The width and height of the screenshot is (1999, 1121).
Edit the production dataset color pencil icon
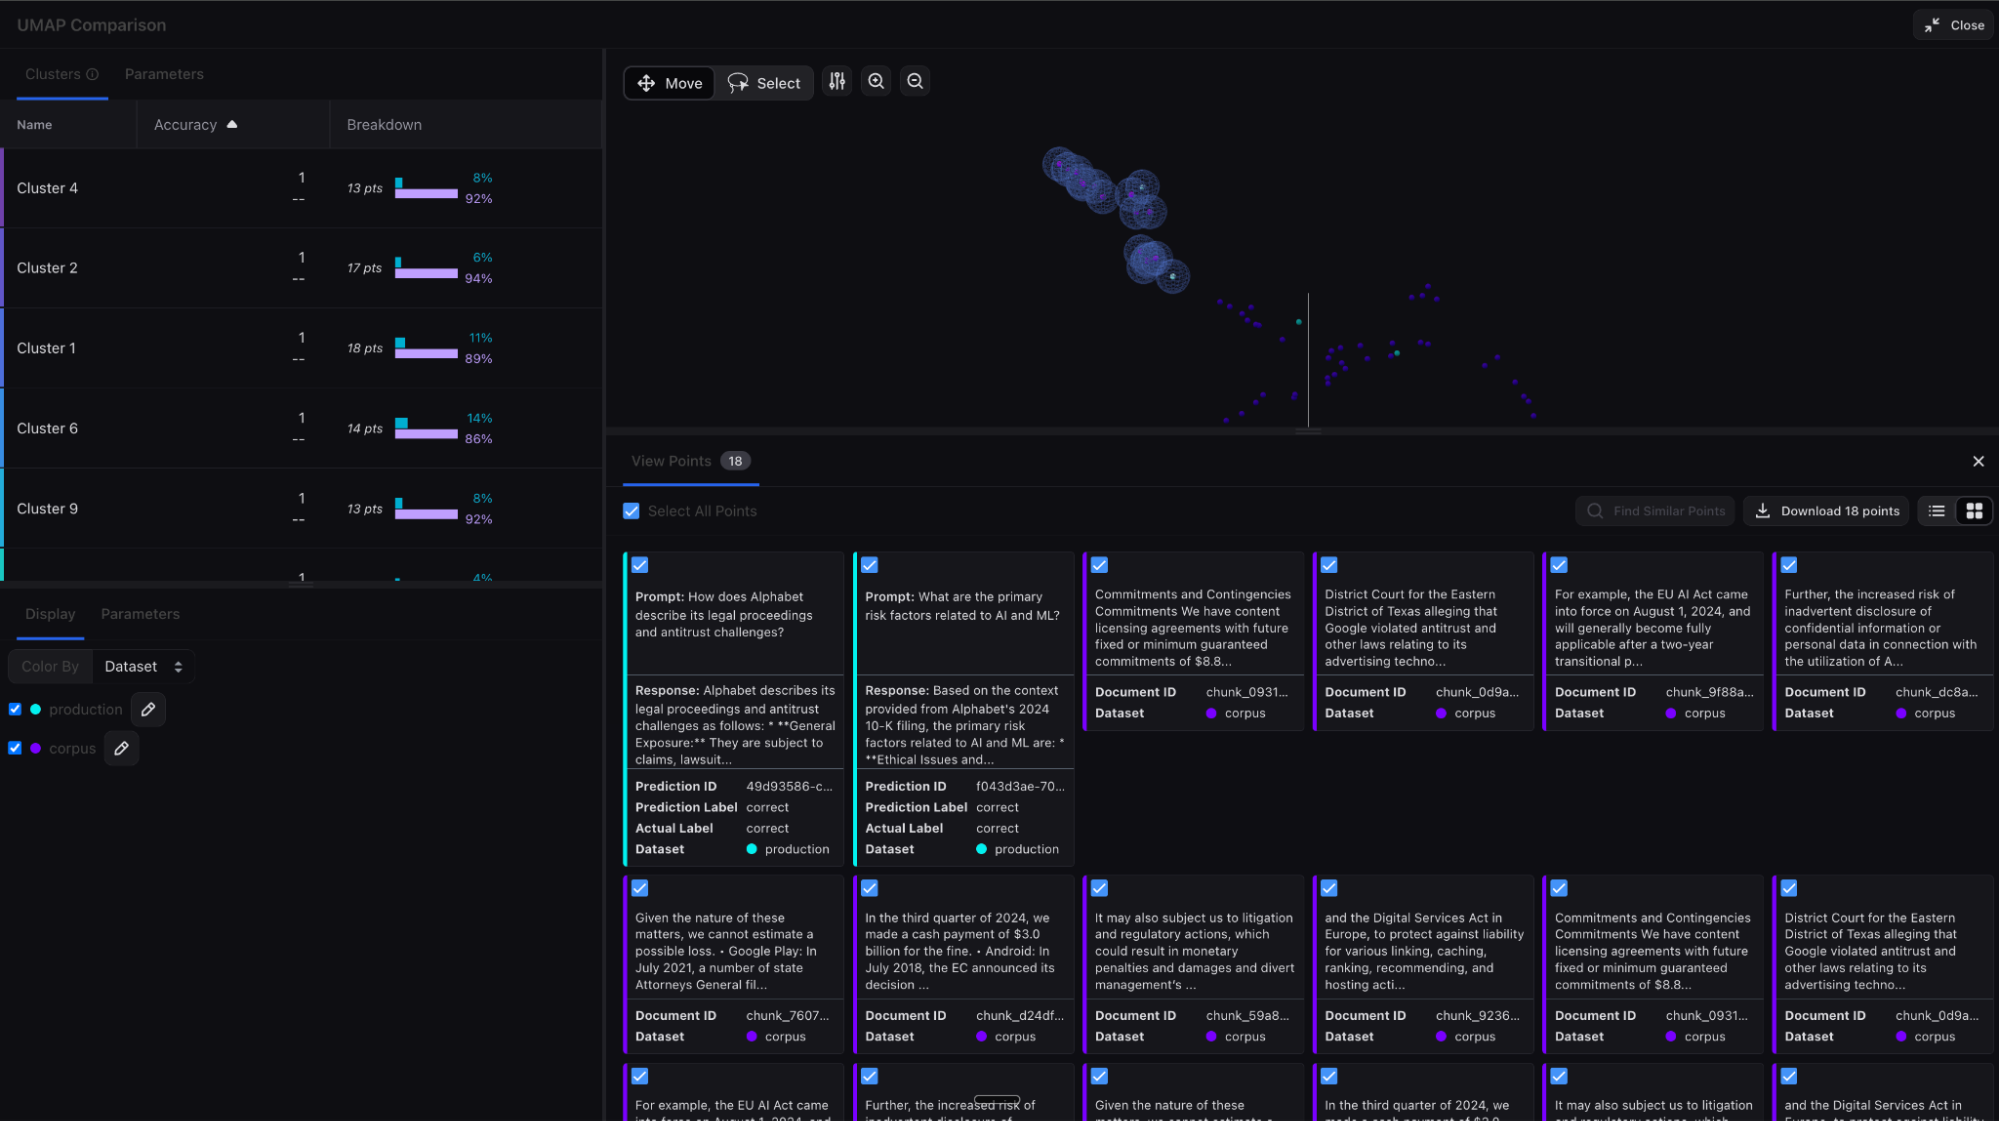(148, 709)
